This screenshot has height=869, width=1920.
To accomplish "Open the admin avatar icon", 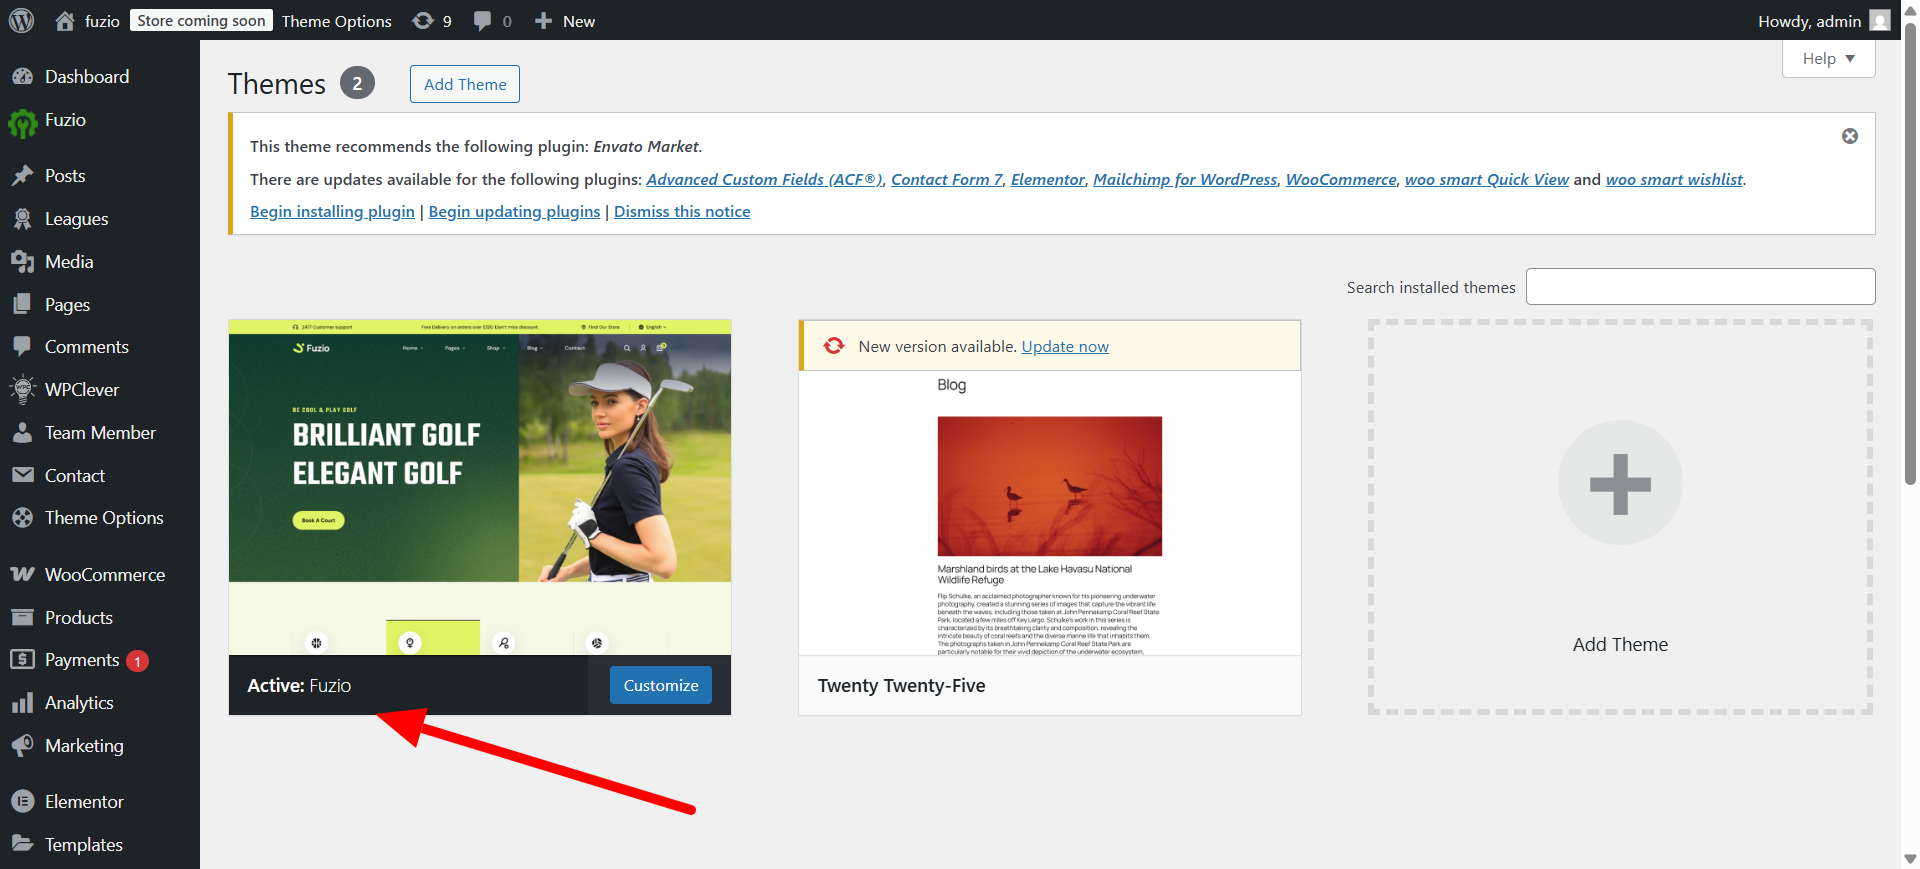I will click(x=1880, y=21).
